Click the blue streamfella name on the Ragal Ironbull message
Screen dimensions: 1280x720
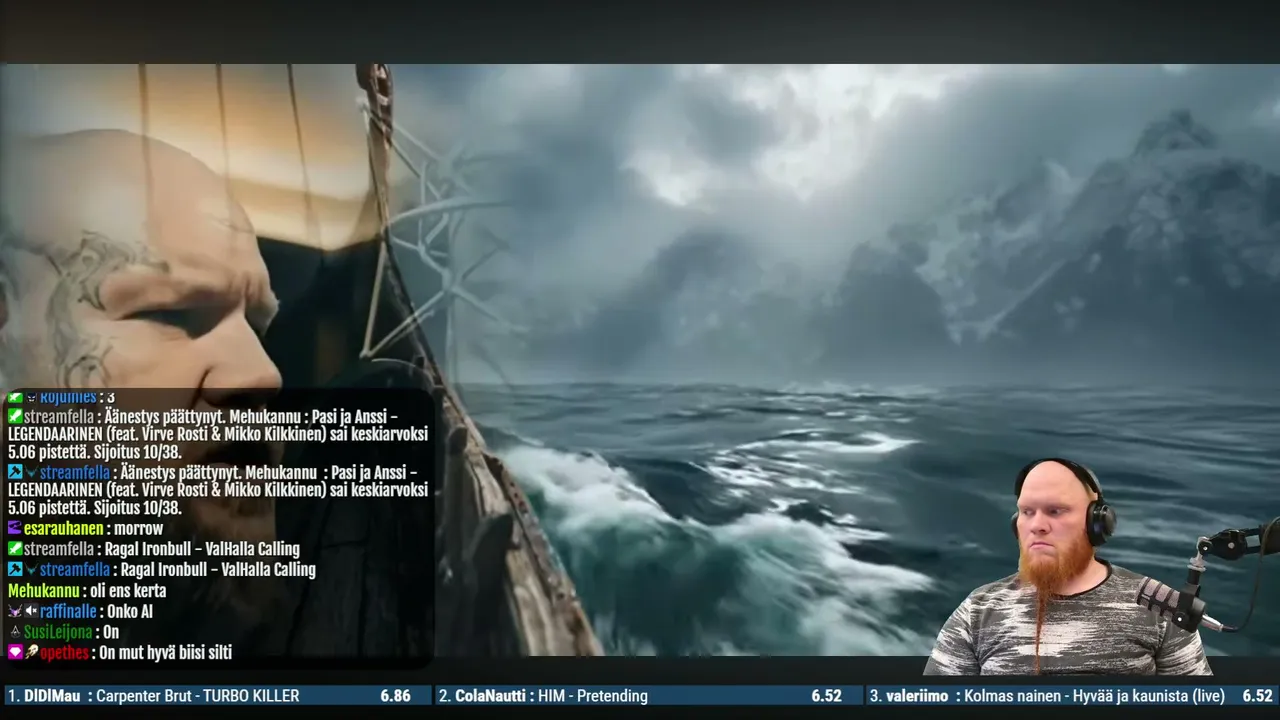pos(76,569)
